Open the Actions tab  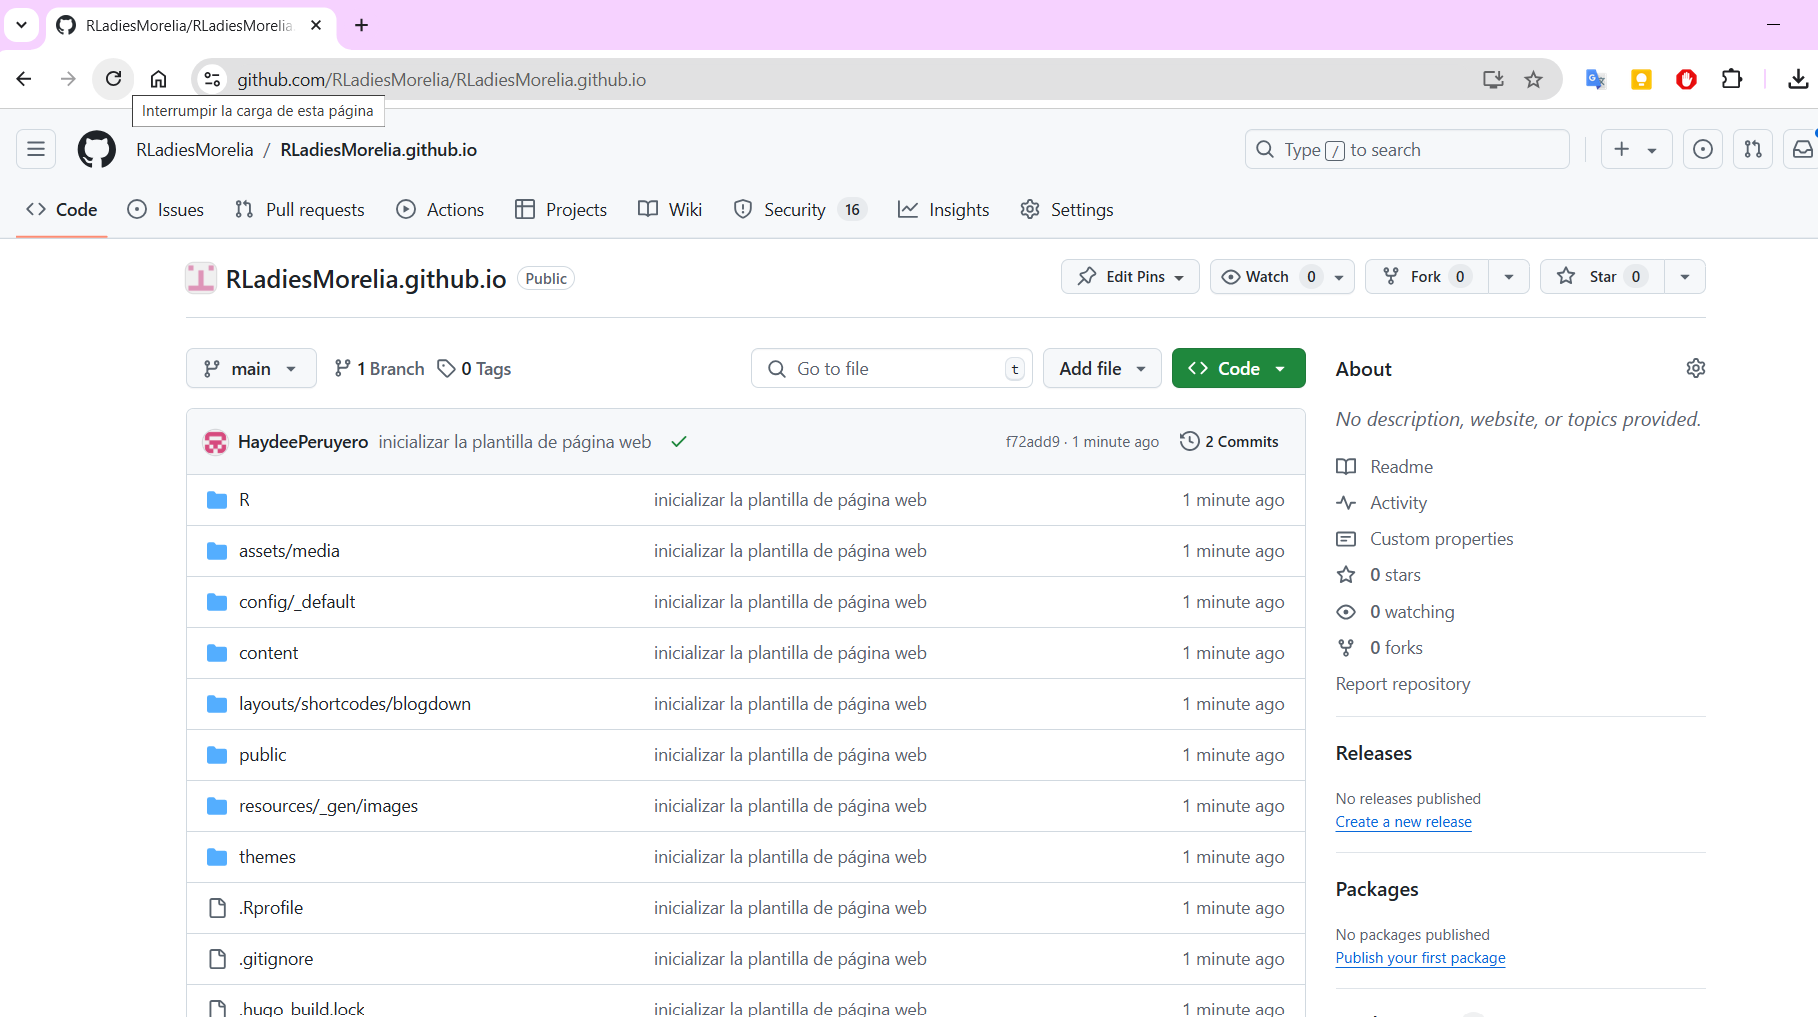pos(440,210)
